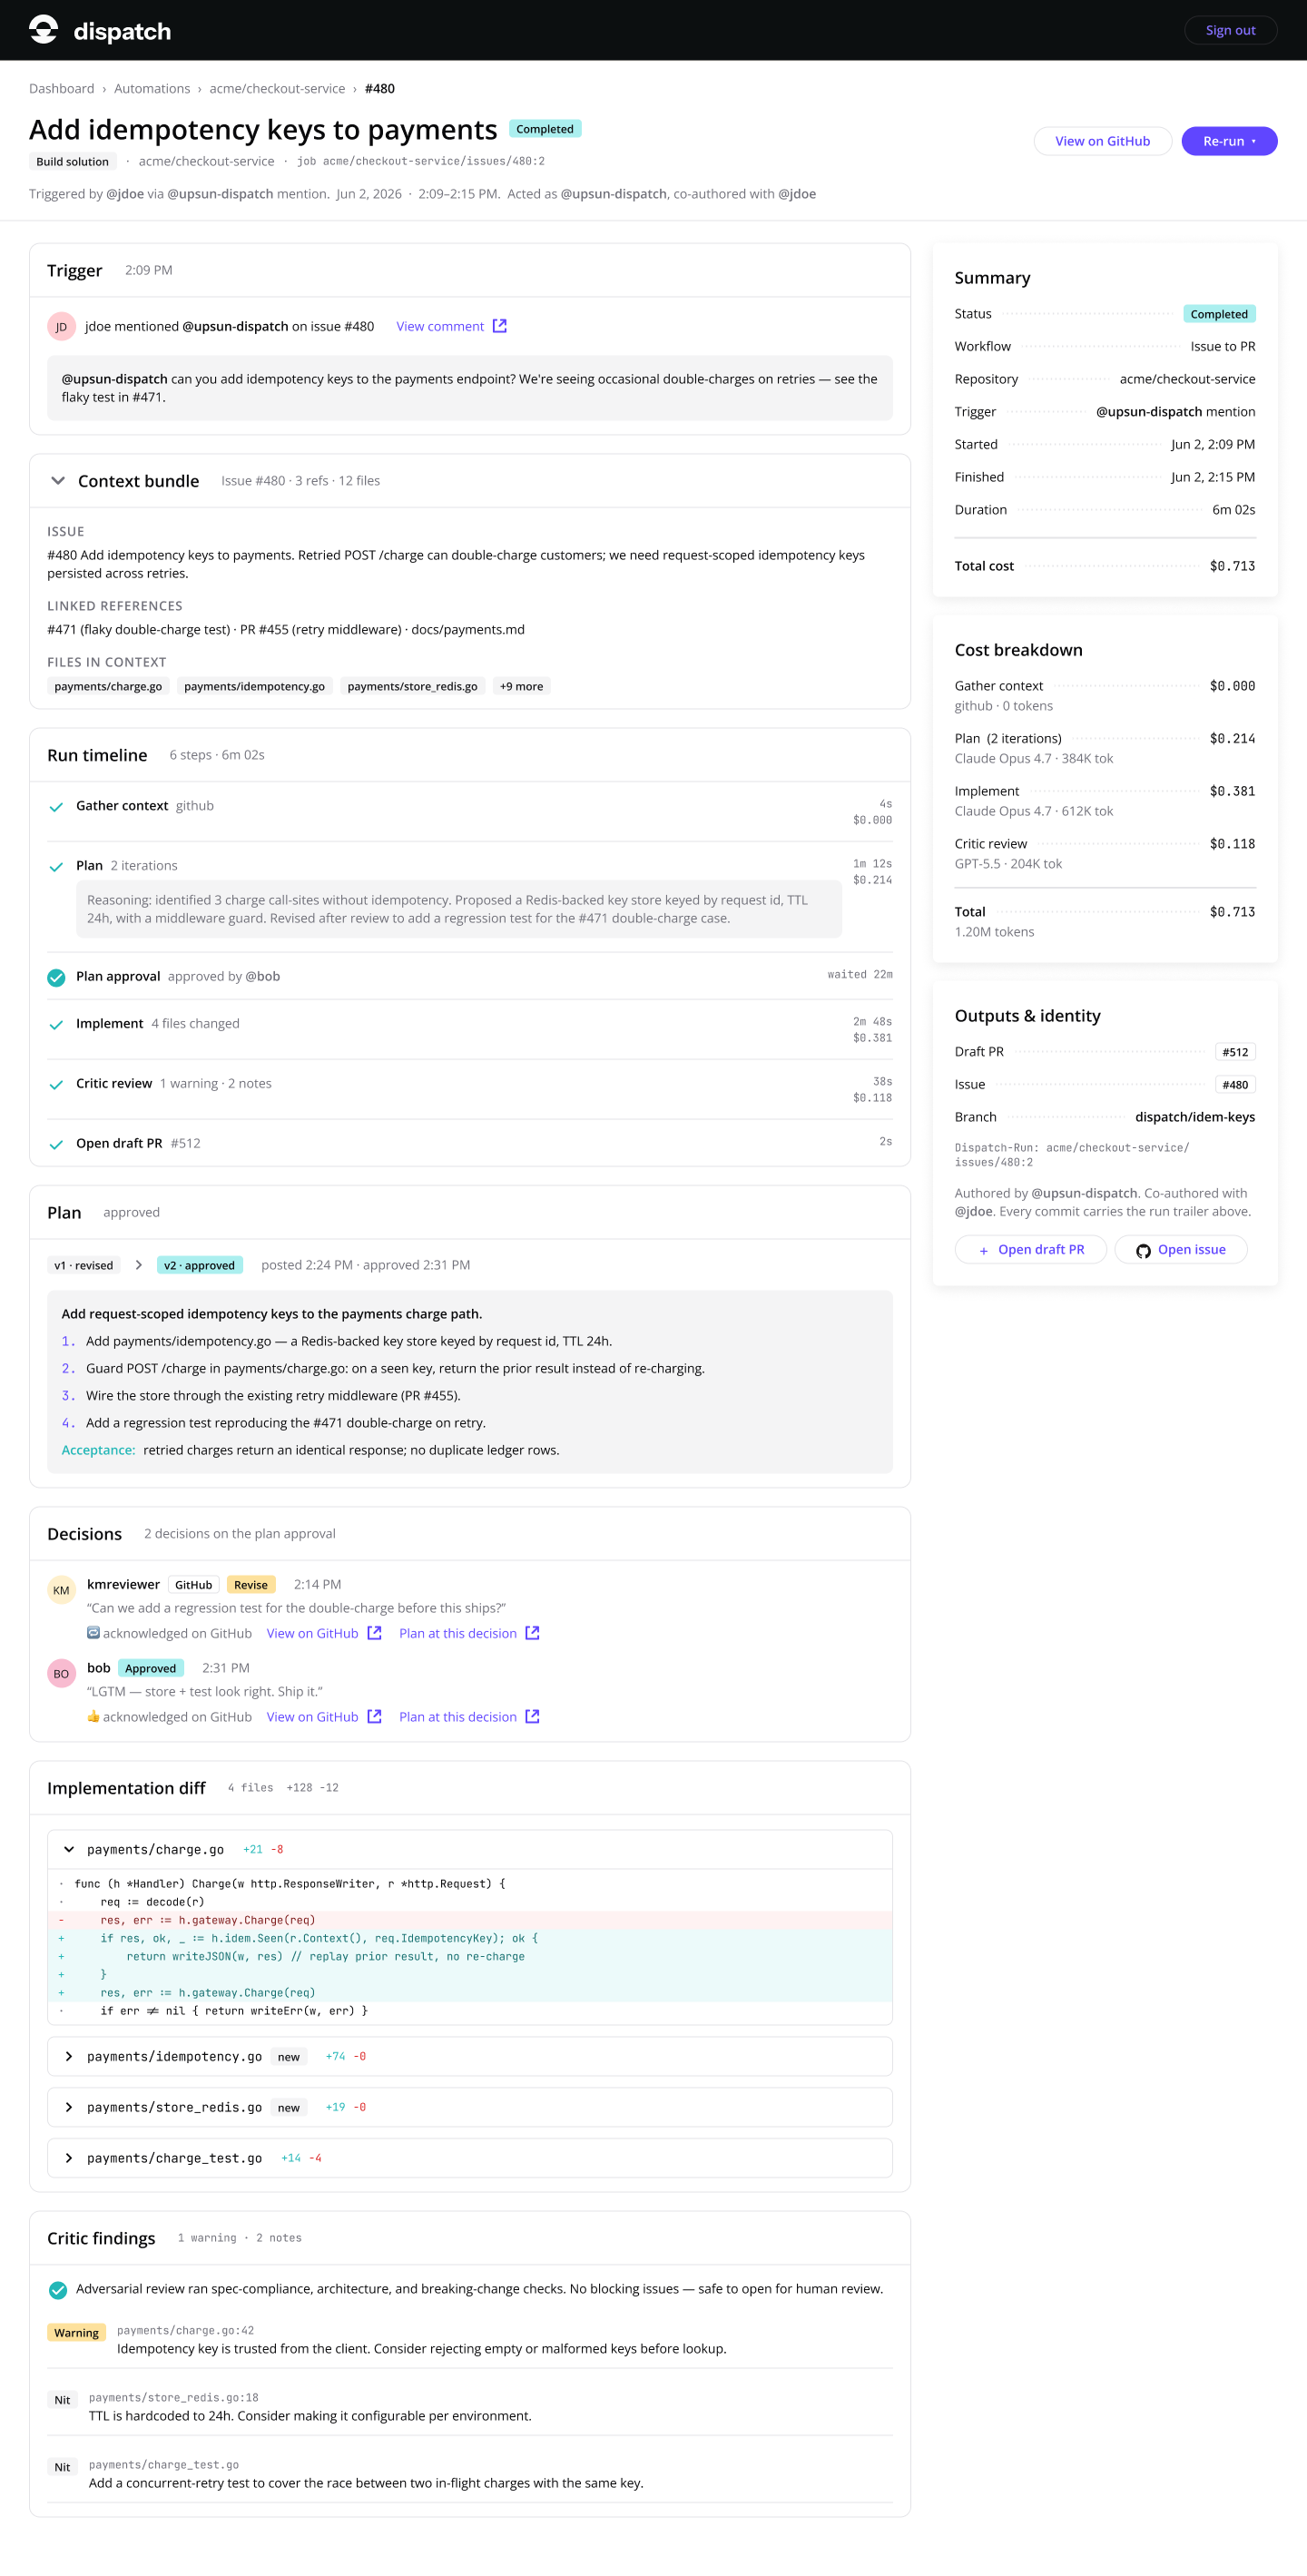1307x2576 pixels.
Task: Click the GitHub icon in Open issue button
Action: (1143, 1250)
